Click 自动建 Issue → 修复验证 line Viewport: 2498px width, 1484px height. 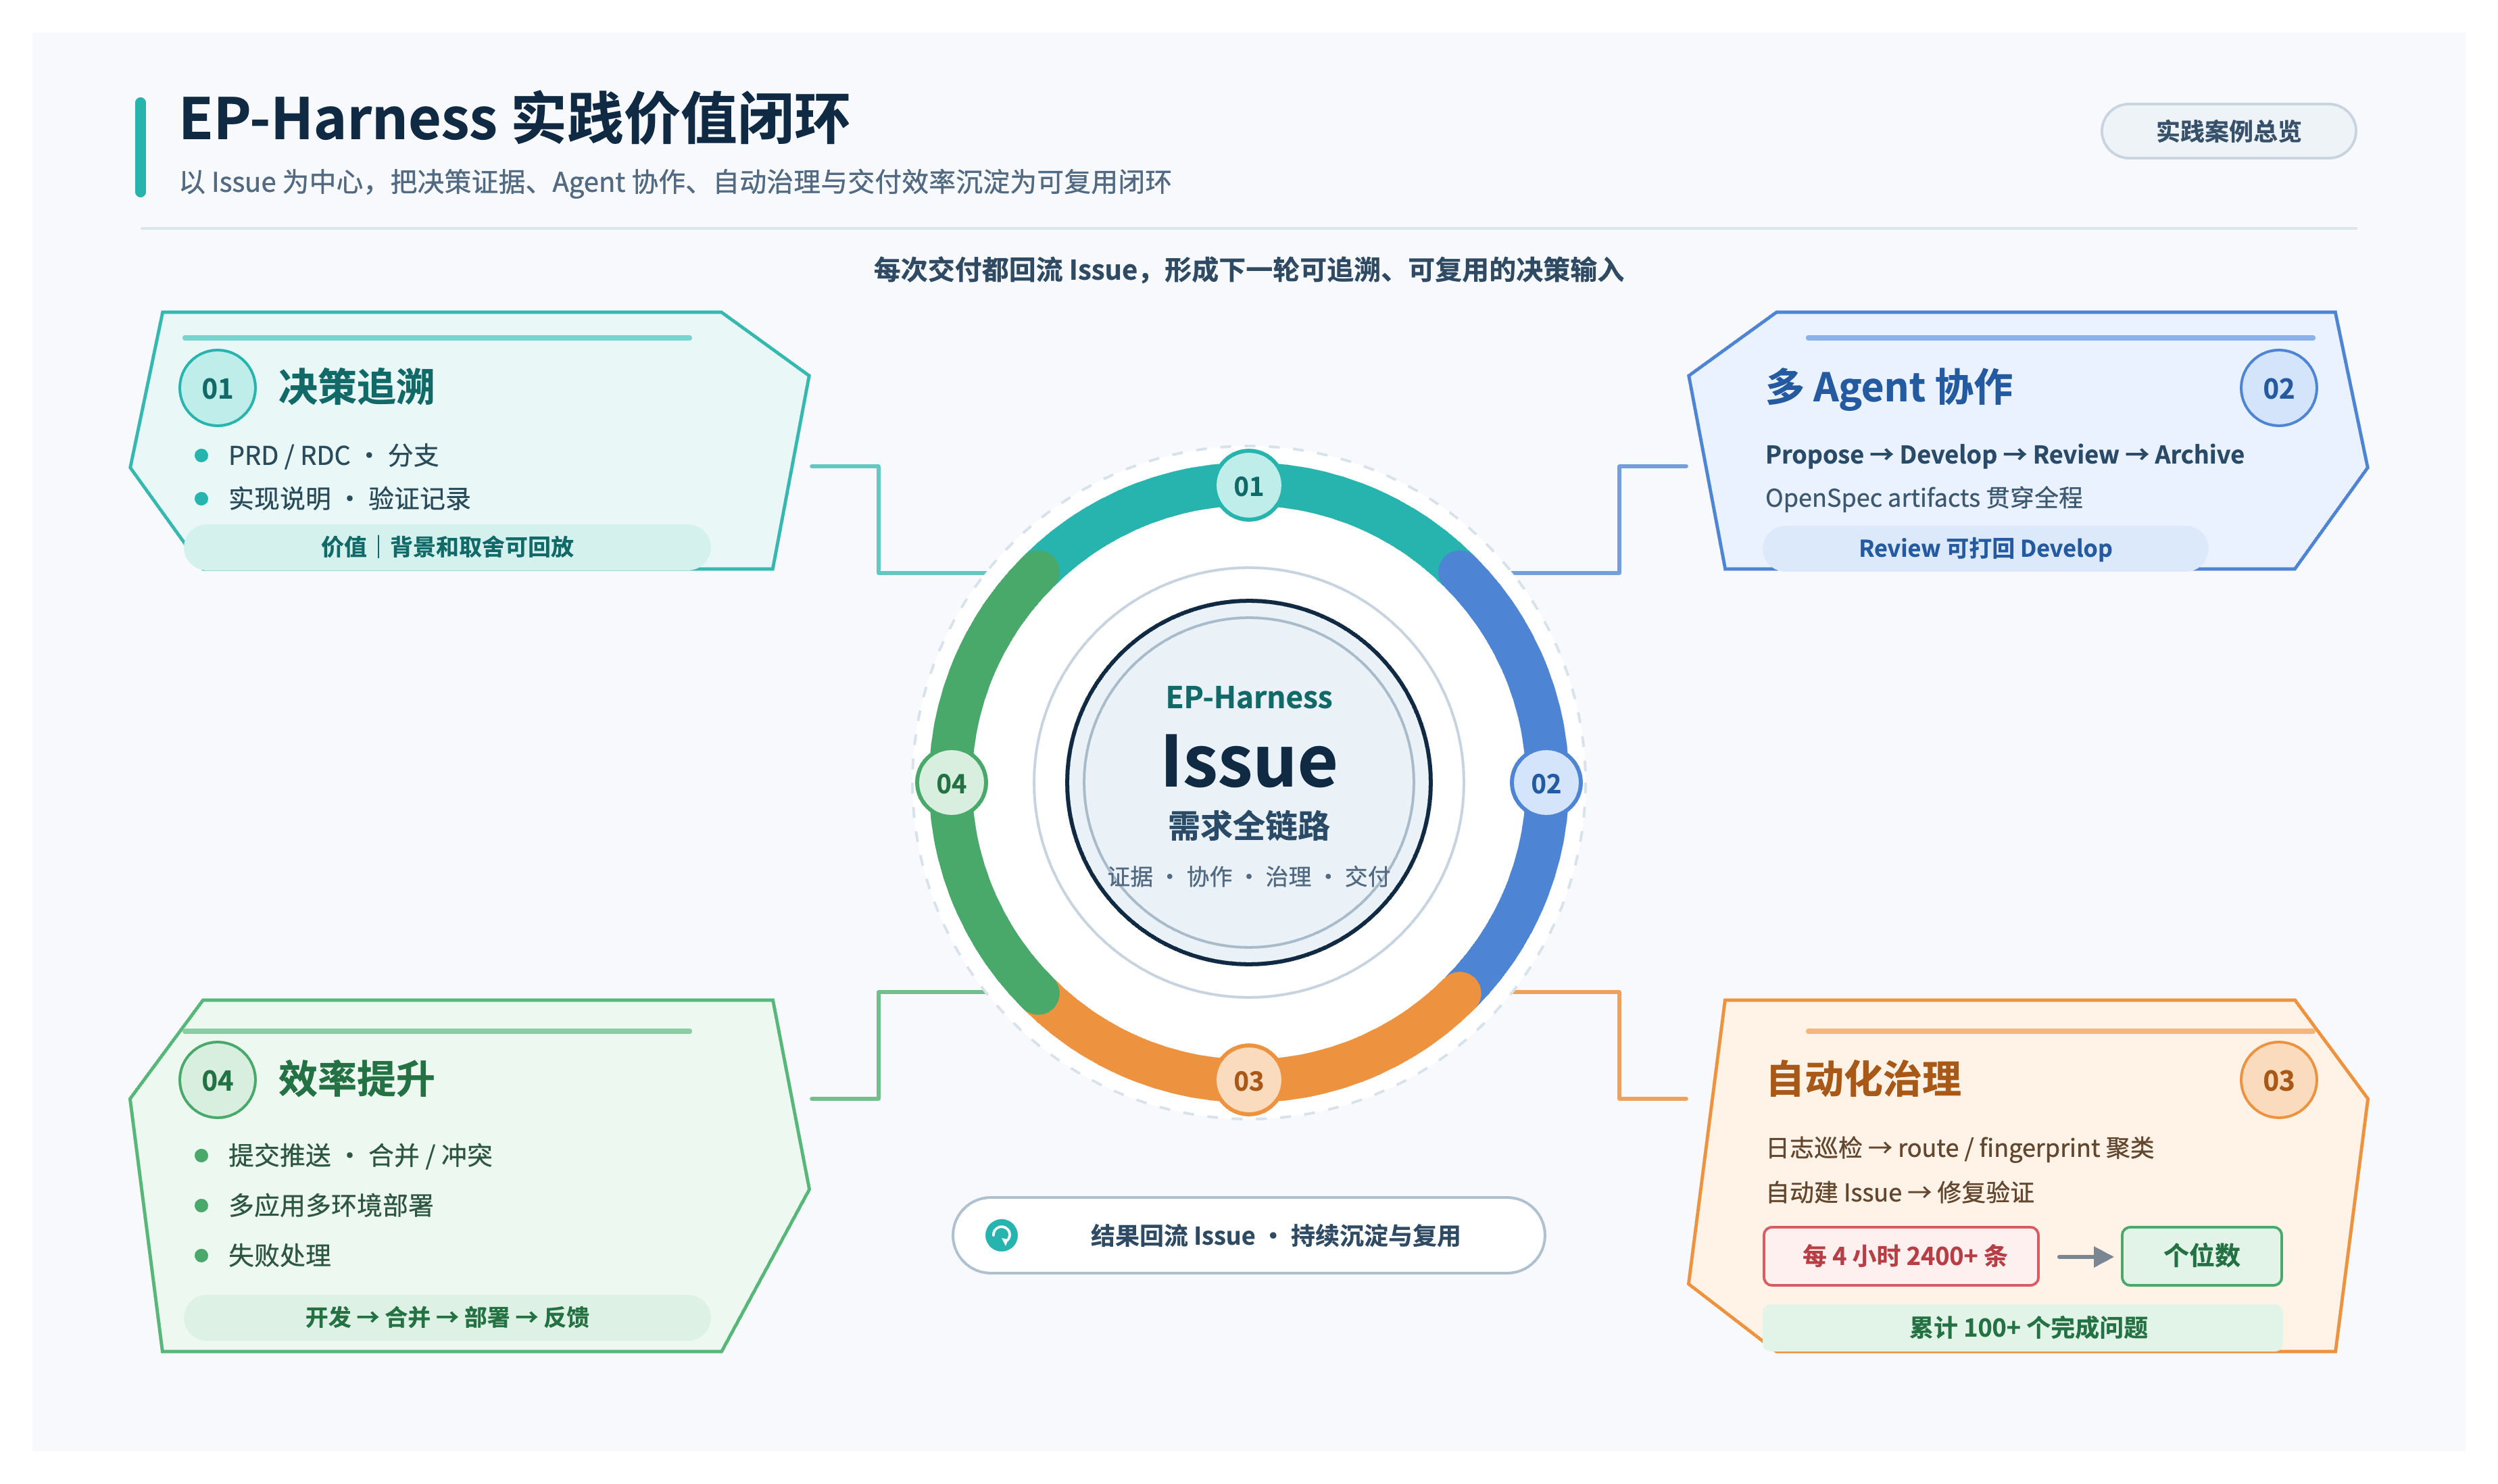coord(1899,1192)
